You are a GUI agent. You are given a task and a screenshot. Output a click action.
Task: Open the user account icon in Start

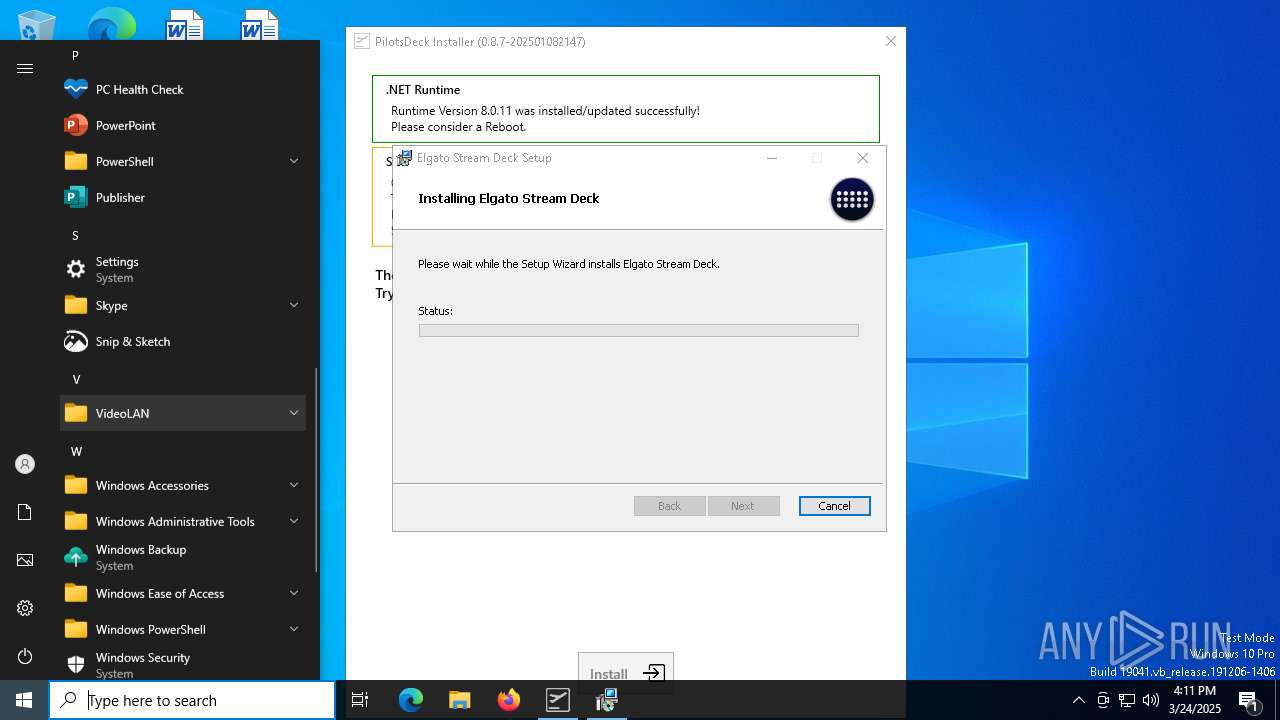[25, 464]
